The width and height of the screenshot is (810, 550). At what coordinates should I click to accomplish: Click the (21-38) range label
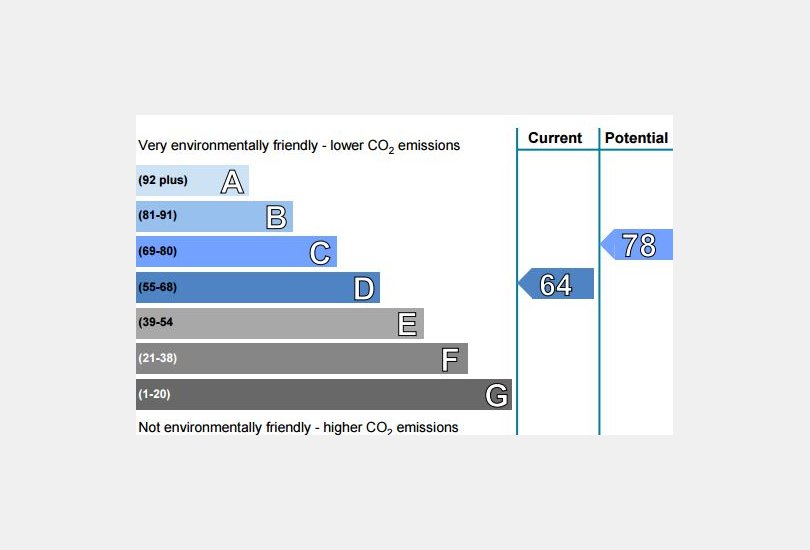click(158, 358)
